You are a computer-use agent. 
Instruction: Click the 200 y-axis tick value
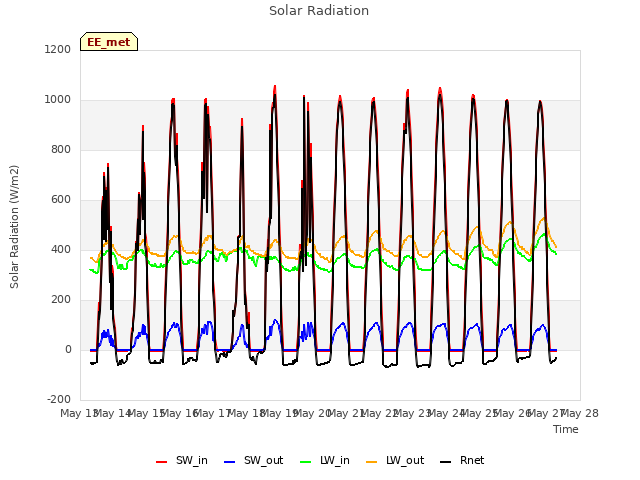(x=61, y=300)
